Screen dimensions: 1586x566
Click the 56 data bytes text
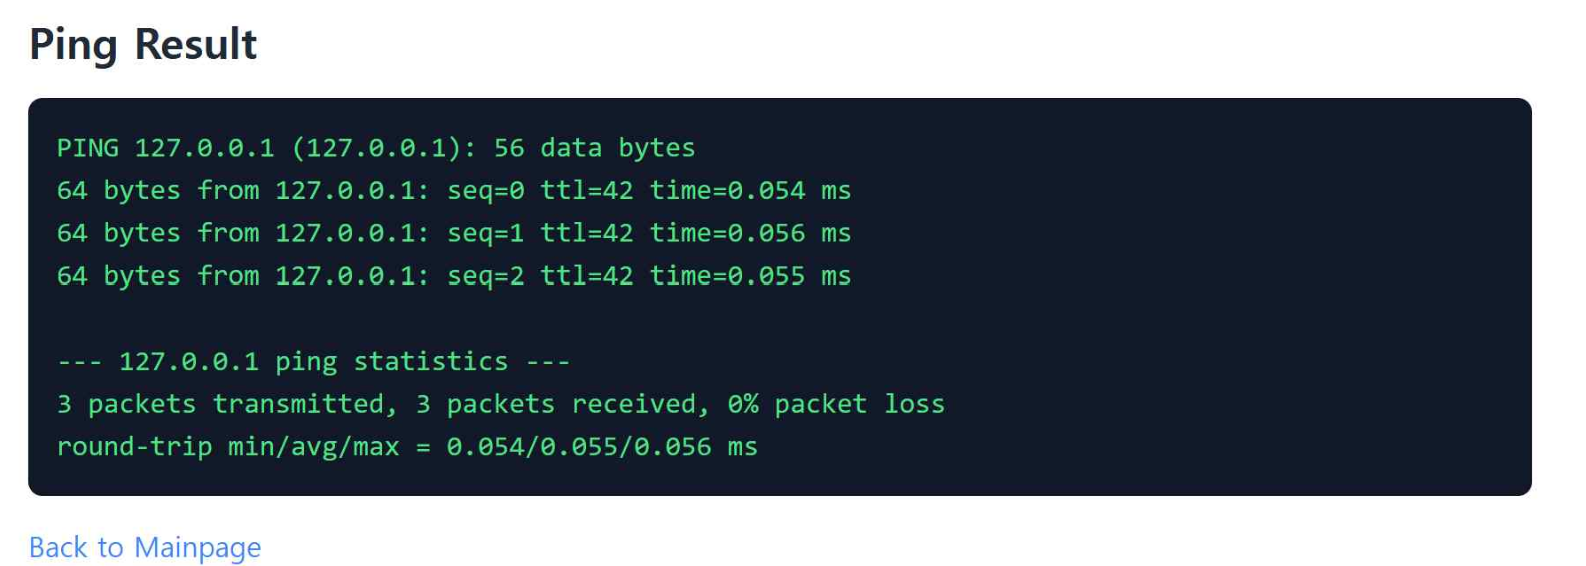594,148
